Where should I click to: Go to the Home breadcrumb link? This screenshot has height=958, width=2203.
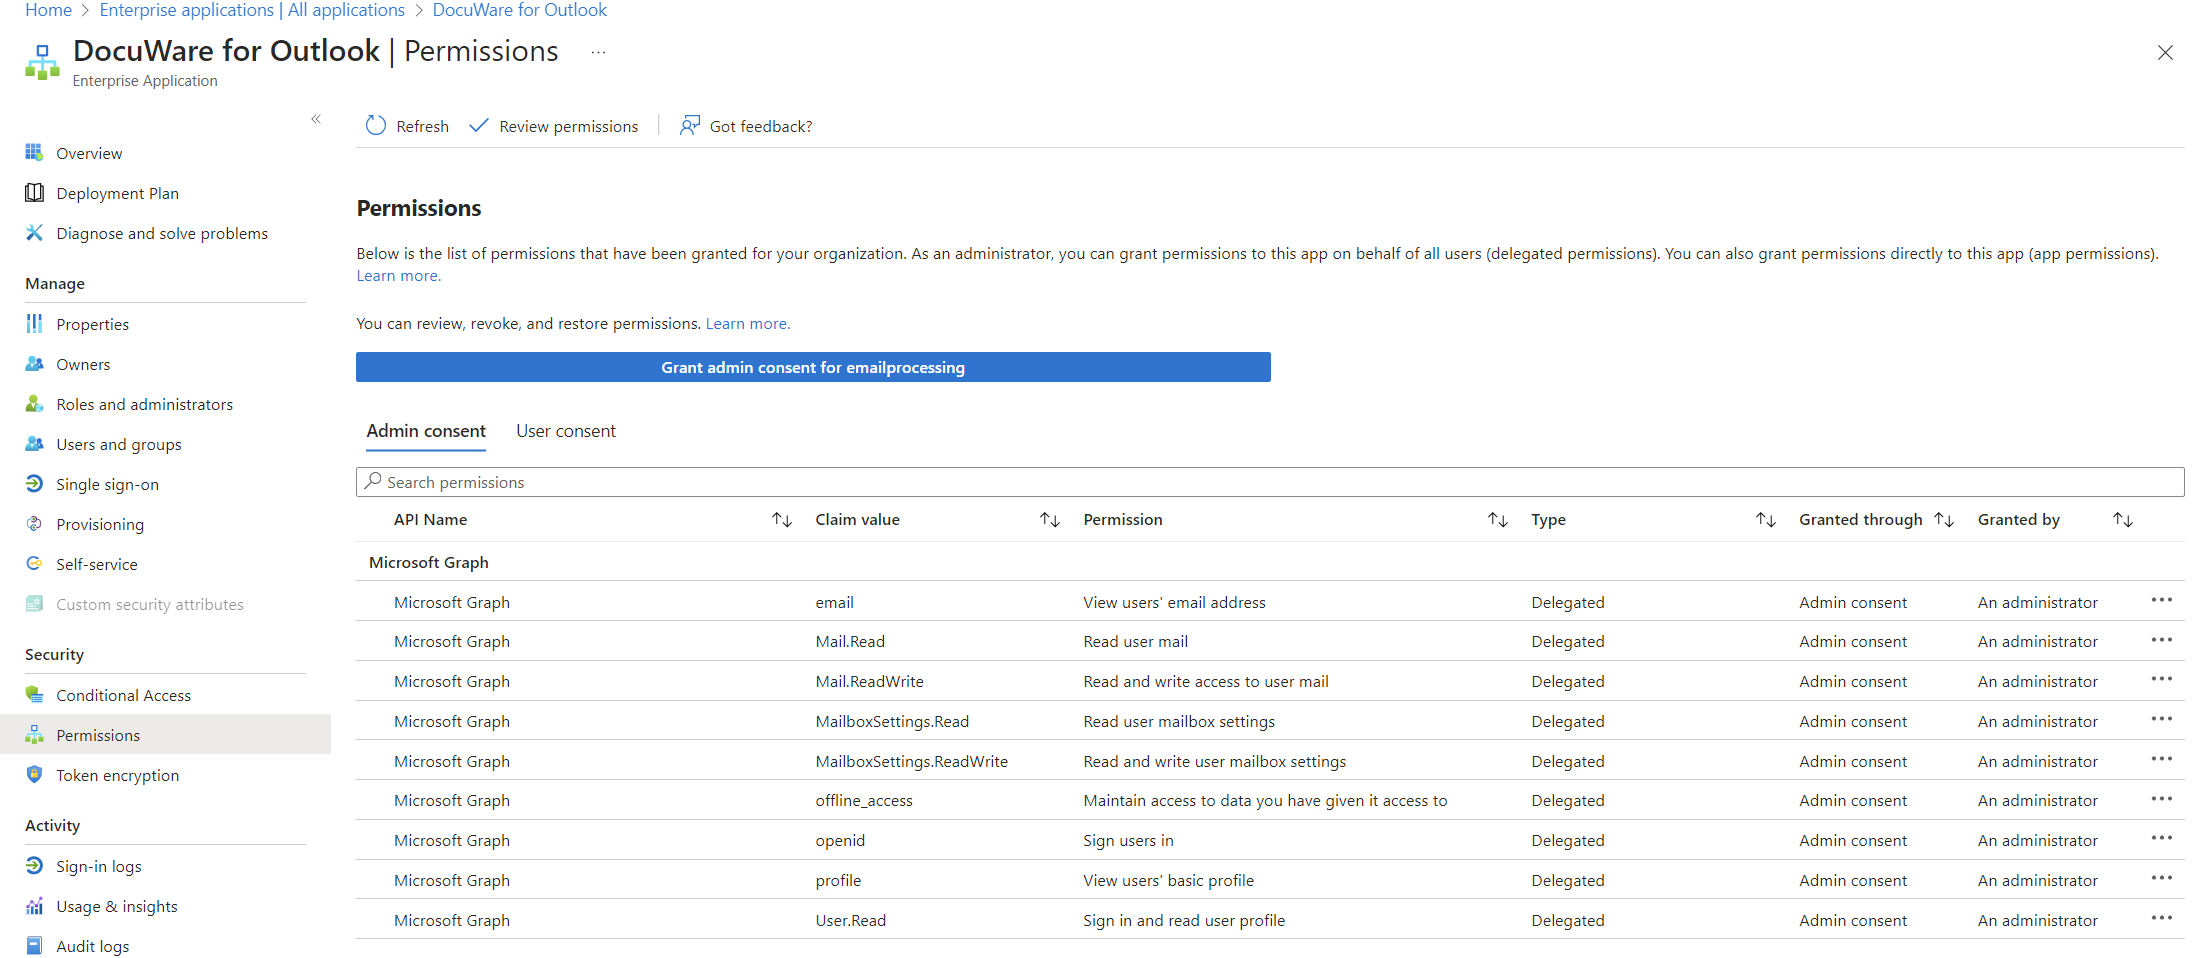pos(48,10)
